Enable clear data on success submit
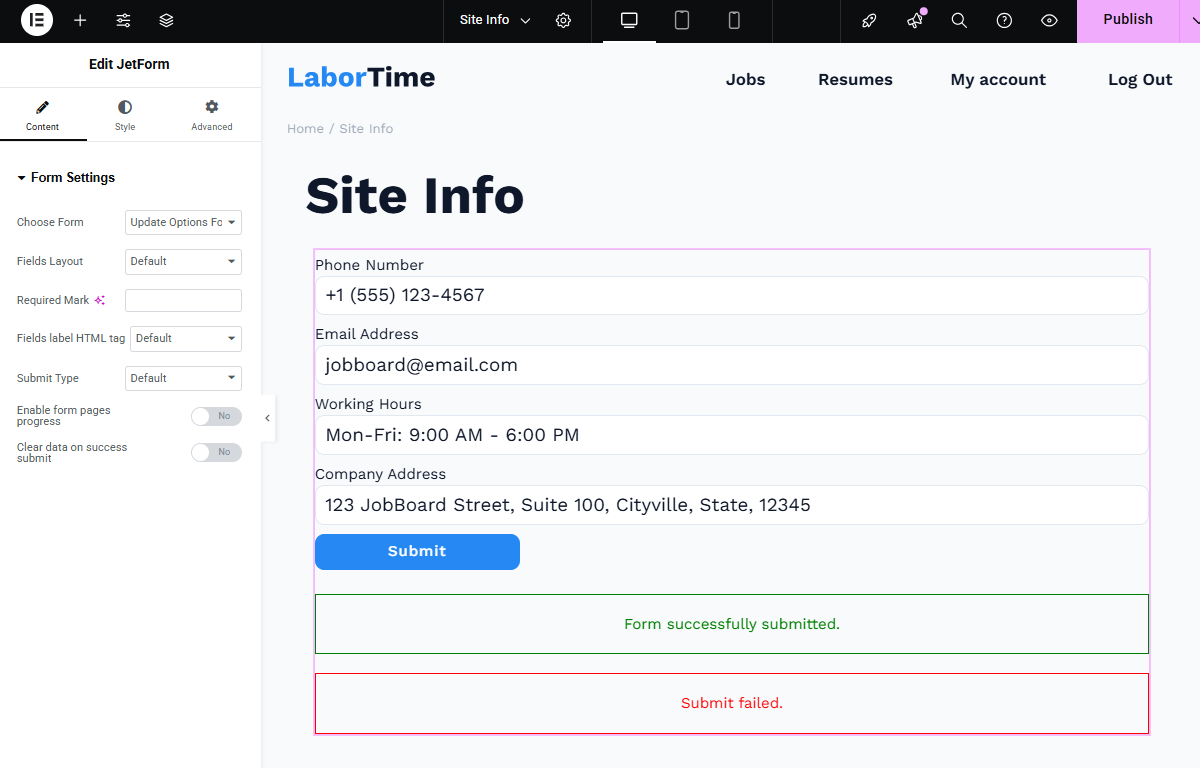 216,452
